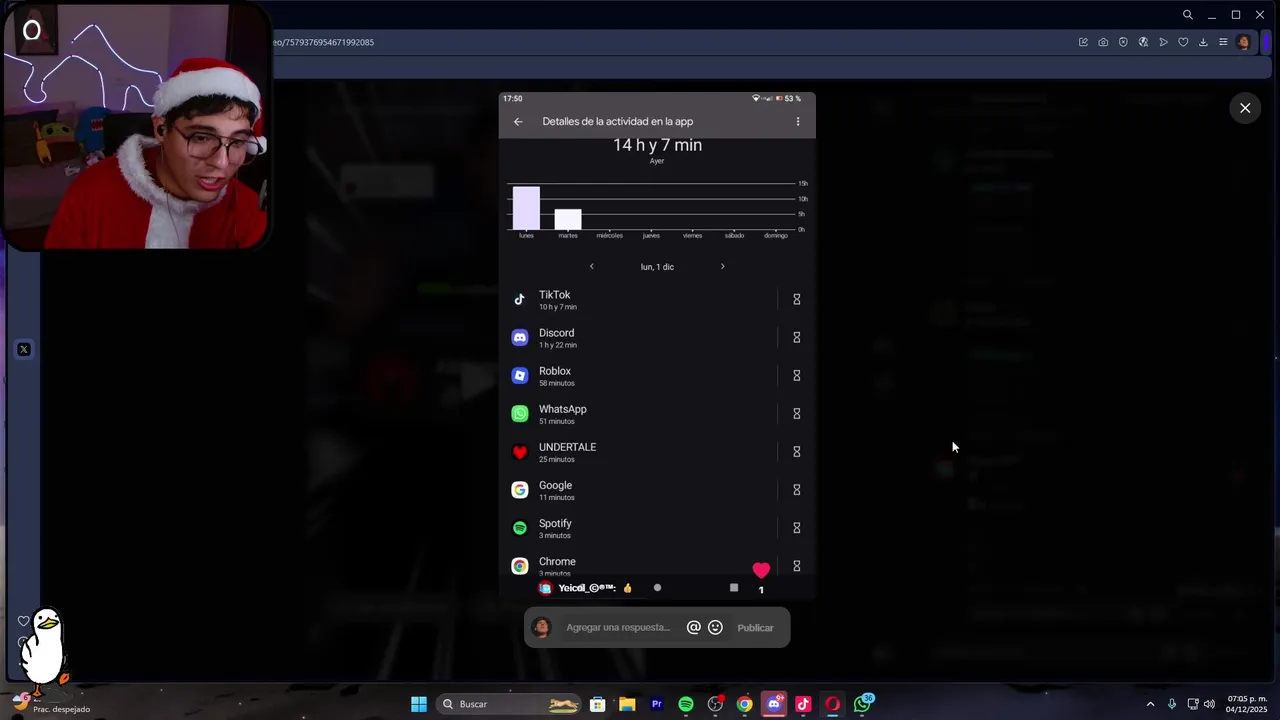This screenshot has width=1280, height=720.
Task: Click the 'Publicar' button
Action: 755,628
